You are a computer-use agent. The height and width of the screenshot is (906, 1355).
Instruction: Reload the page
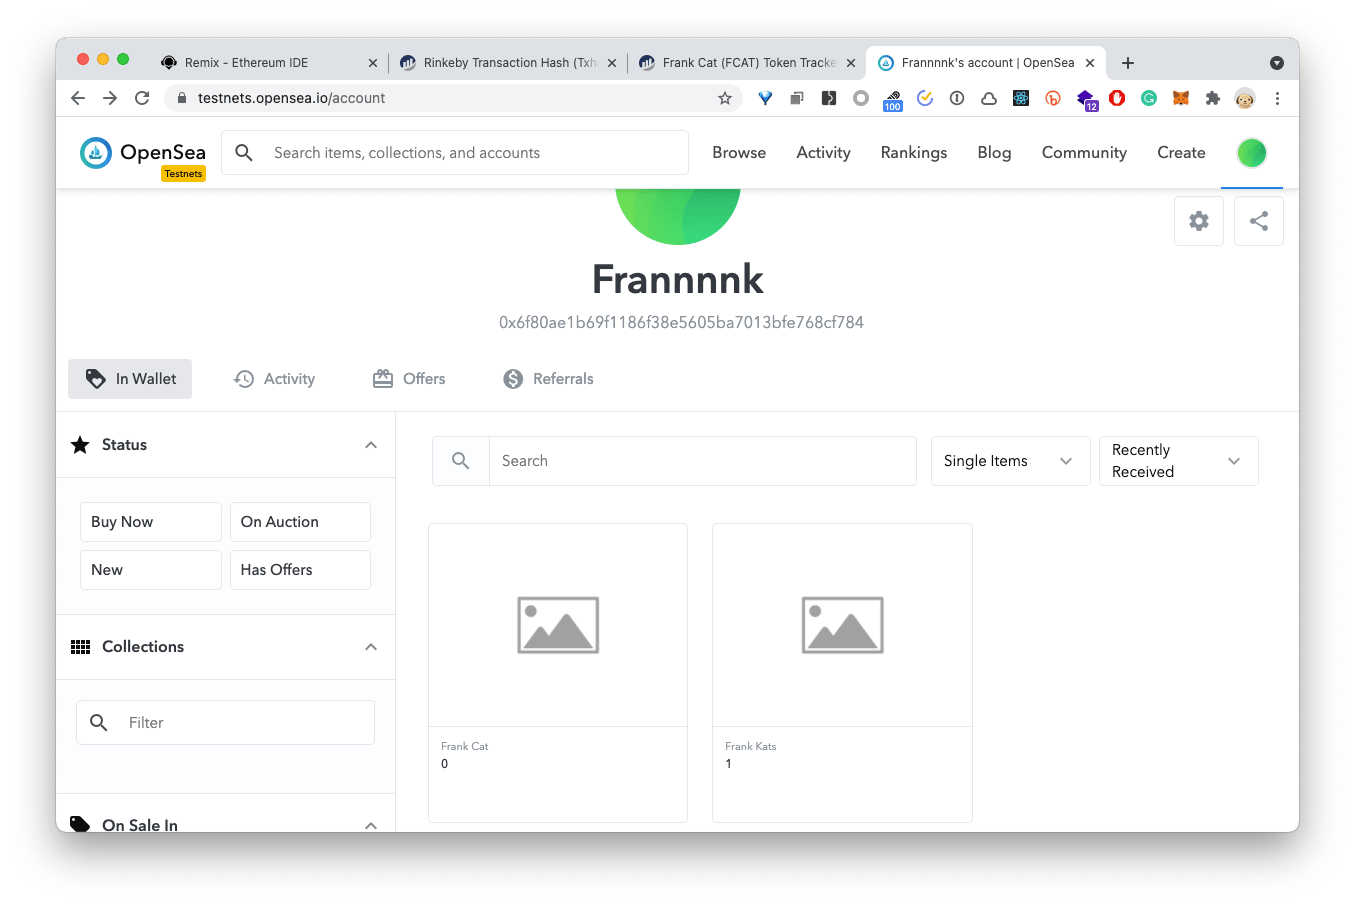click(x=142, y=98)
